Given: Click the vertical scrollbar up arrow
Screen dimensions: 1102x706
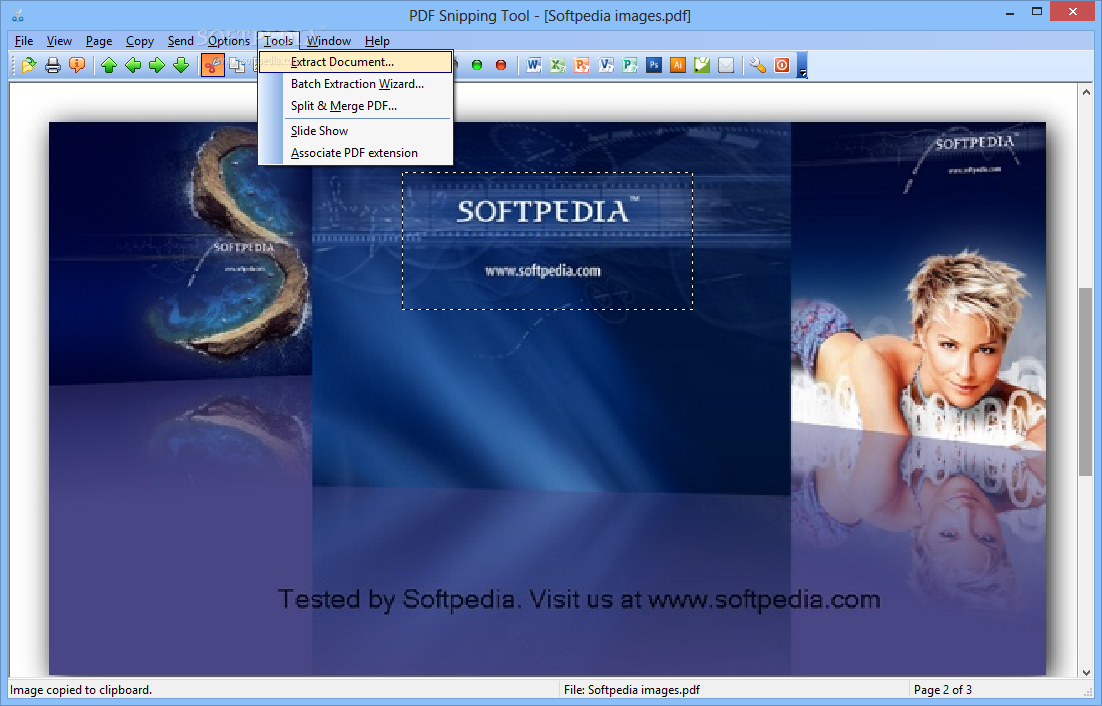Looking at the screenshot, I should coord(1086,91).
